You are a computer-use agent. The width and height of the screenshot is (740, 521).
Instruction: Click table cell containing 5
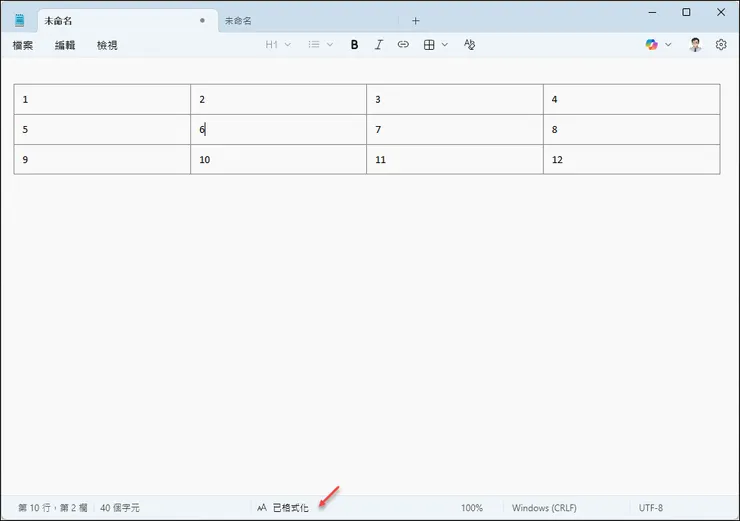(102, 129)
